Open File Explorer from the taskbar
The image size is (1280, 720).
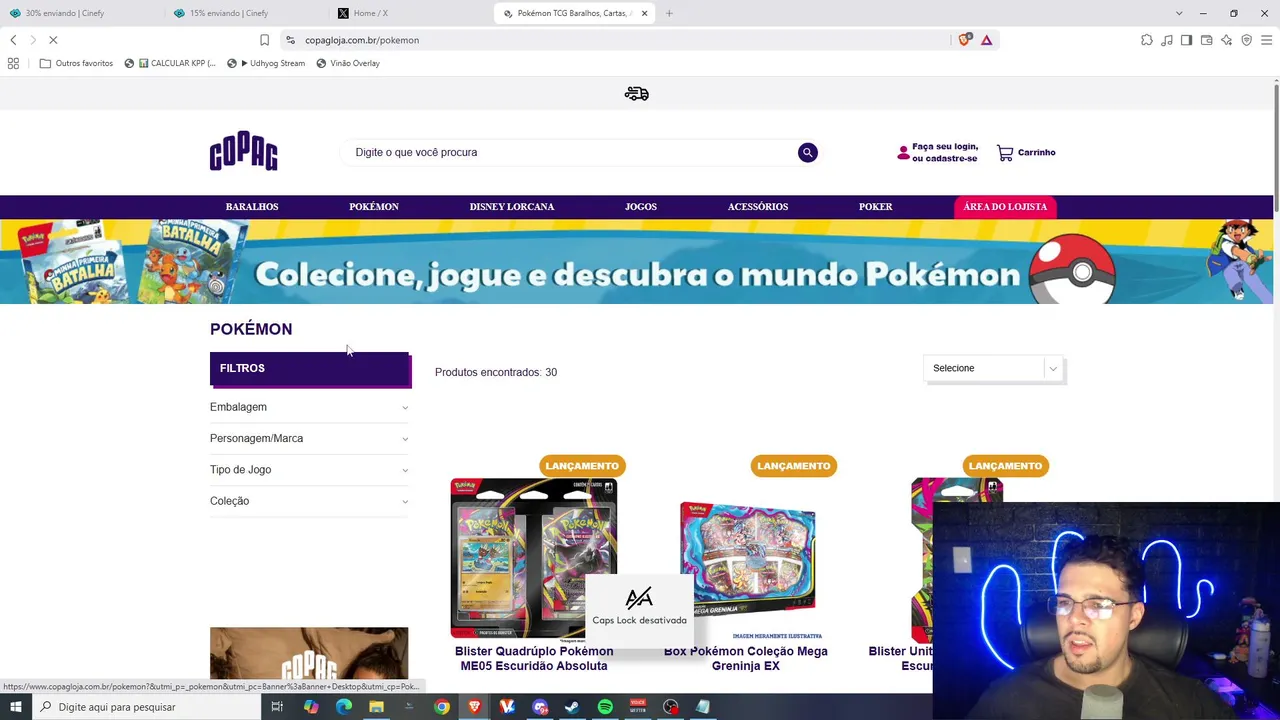376,707
